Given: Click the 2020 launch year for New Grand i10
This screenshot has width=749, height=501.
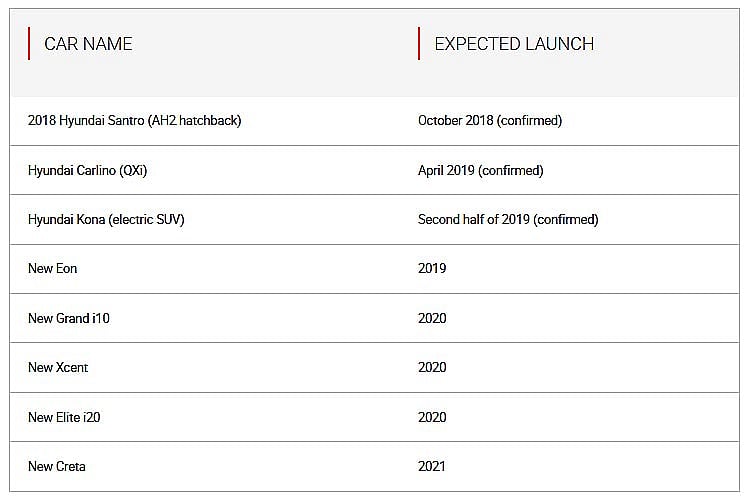Looking at the screenshot, I should click(432, 319).
